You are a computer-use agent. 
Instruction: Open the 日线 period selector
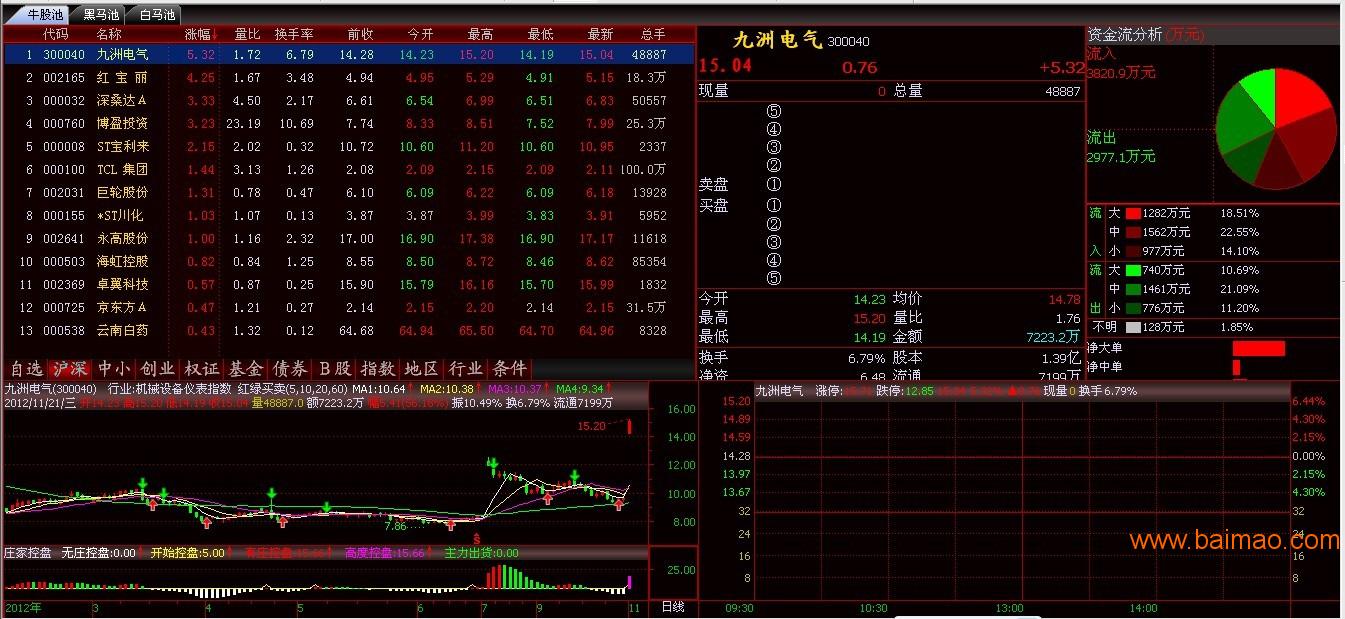click(673, 607)
